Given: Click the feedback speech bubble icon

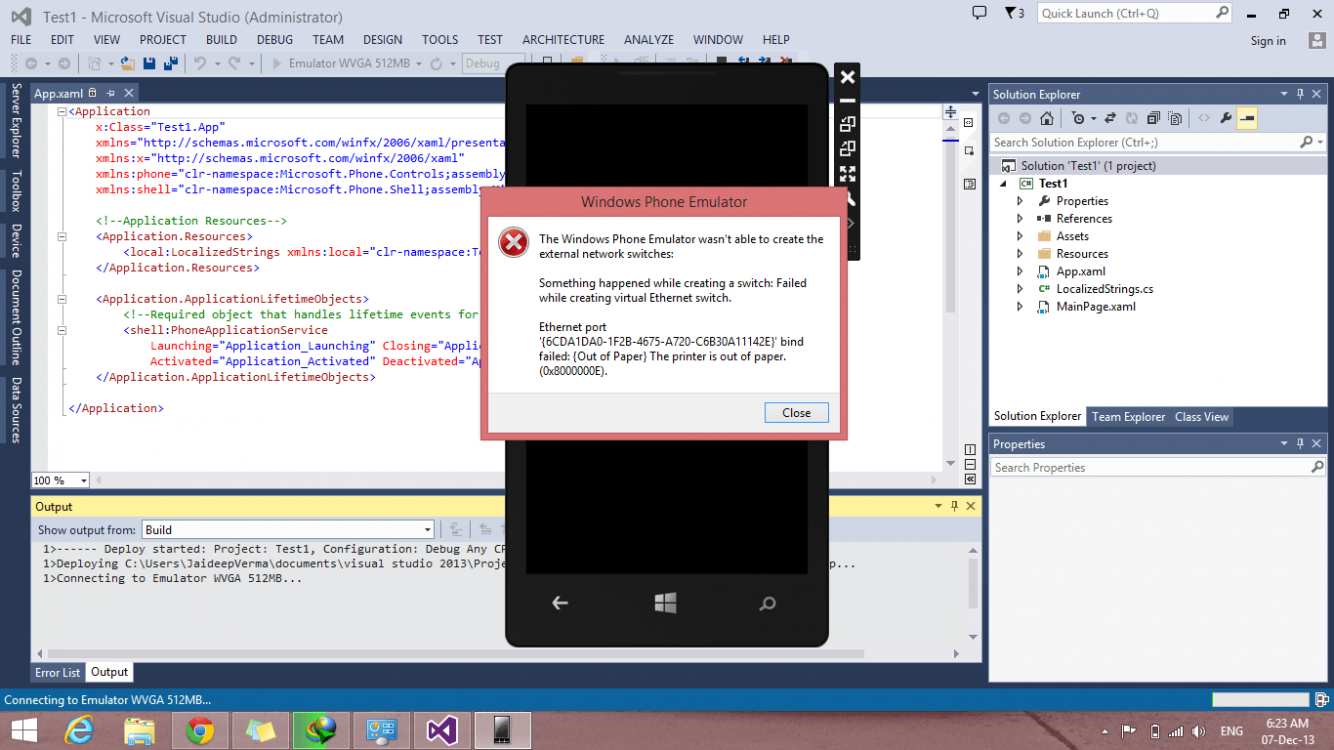Looking at the screenshot, I should [x=980, y=13].
